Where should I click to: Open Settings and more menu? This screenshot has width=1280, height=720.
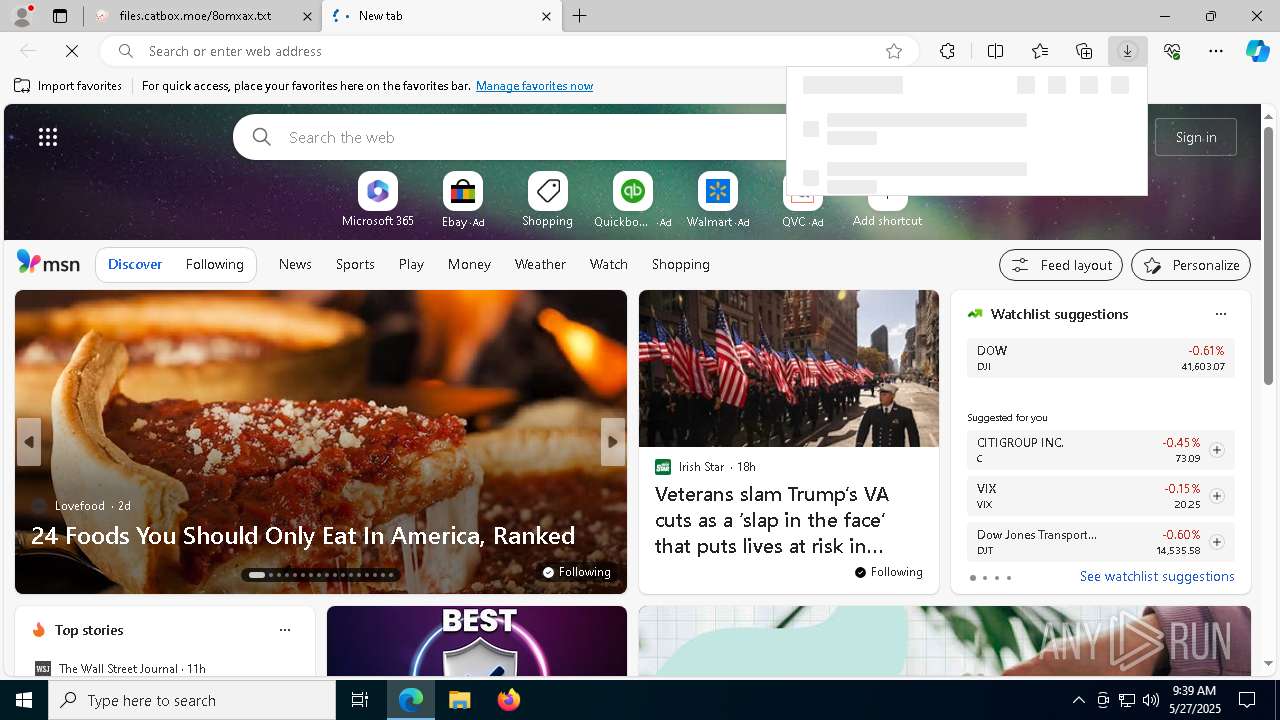(x=1216, y=51)
